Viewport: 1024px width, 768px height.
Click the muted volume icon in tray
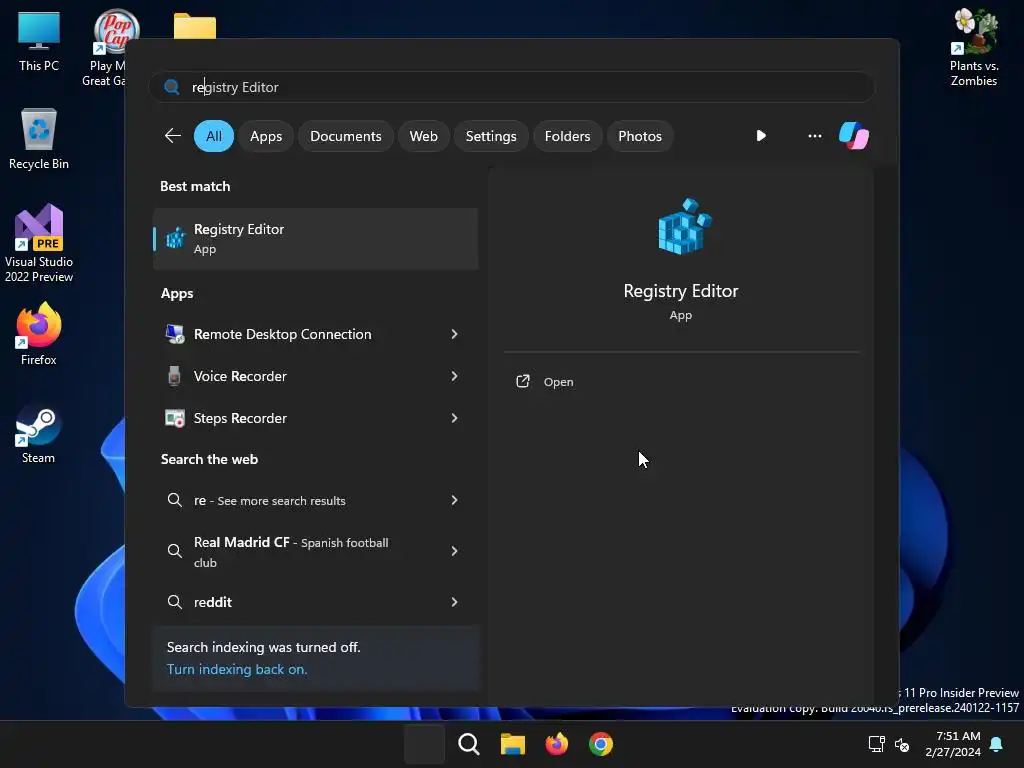(x=902, y=744)
